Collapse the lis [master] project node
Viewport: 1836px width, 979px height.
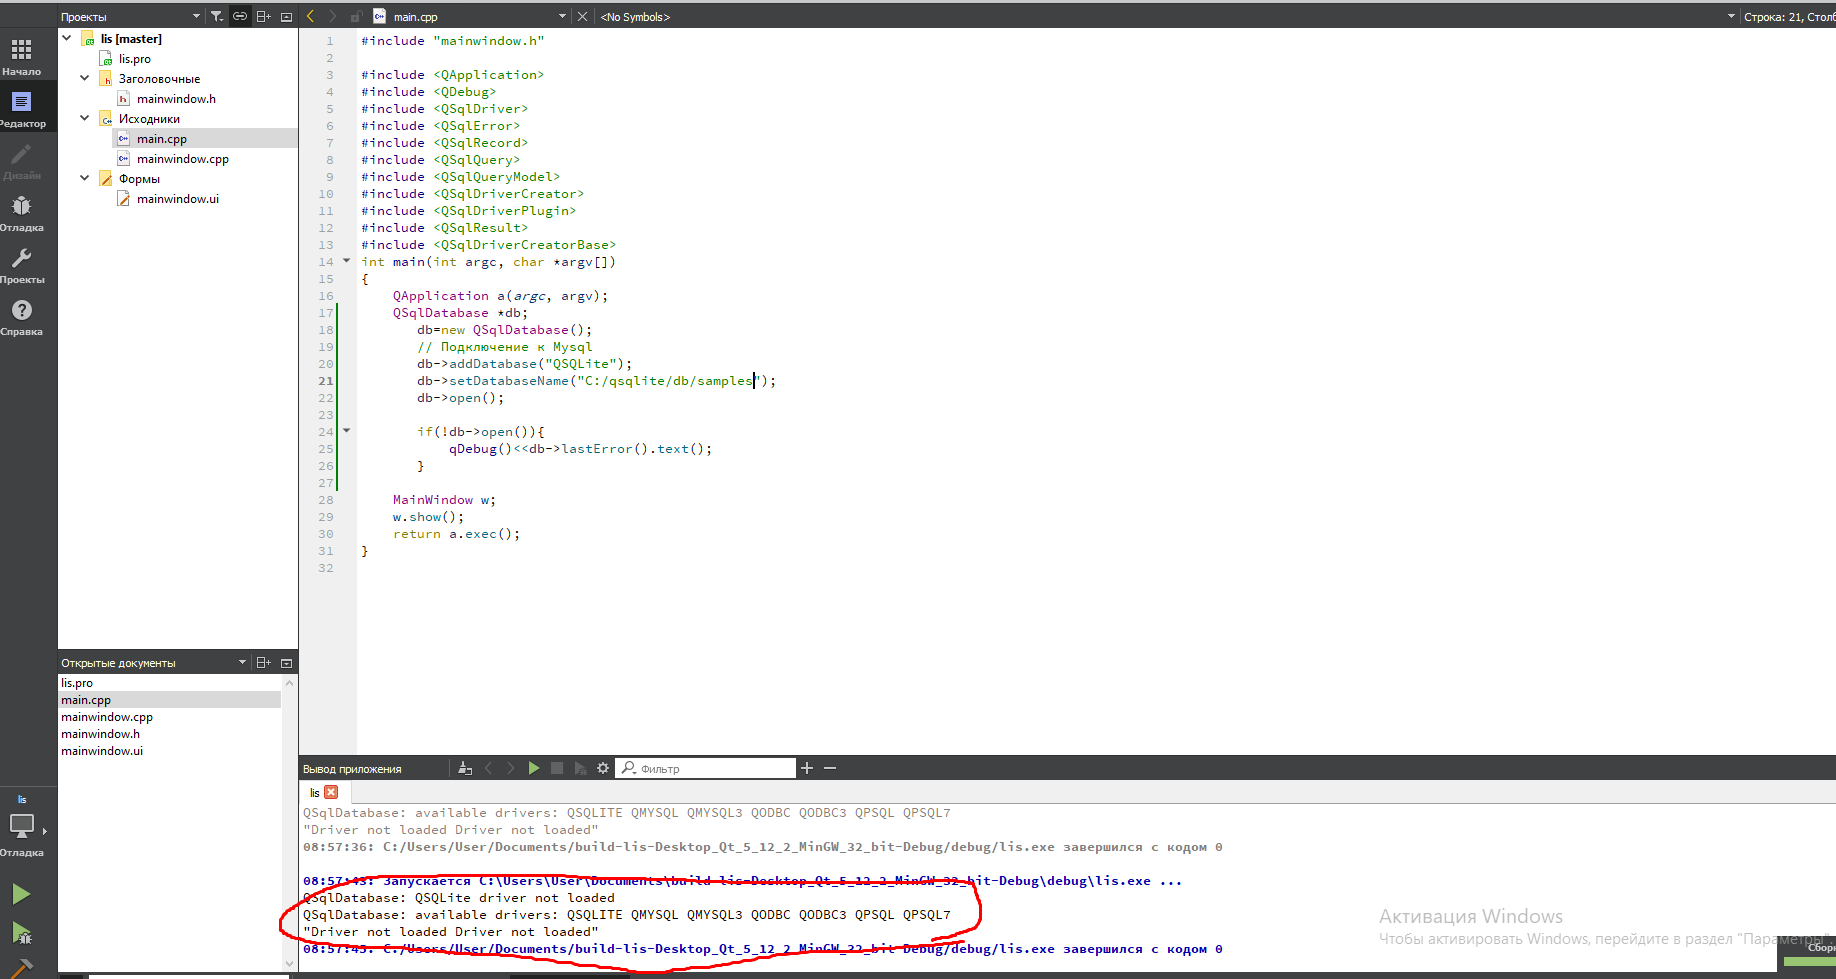click(67, 38)
